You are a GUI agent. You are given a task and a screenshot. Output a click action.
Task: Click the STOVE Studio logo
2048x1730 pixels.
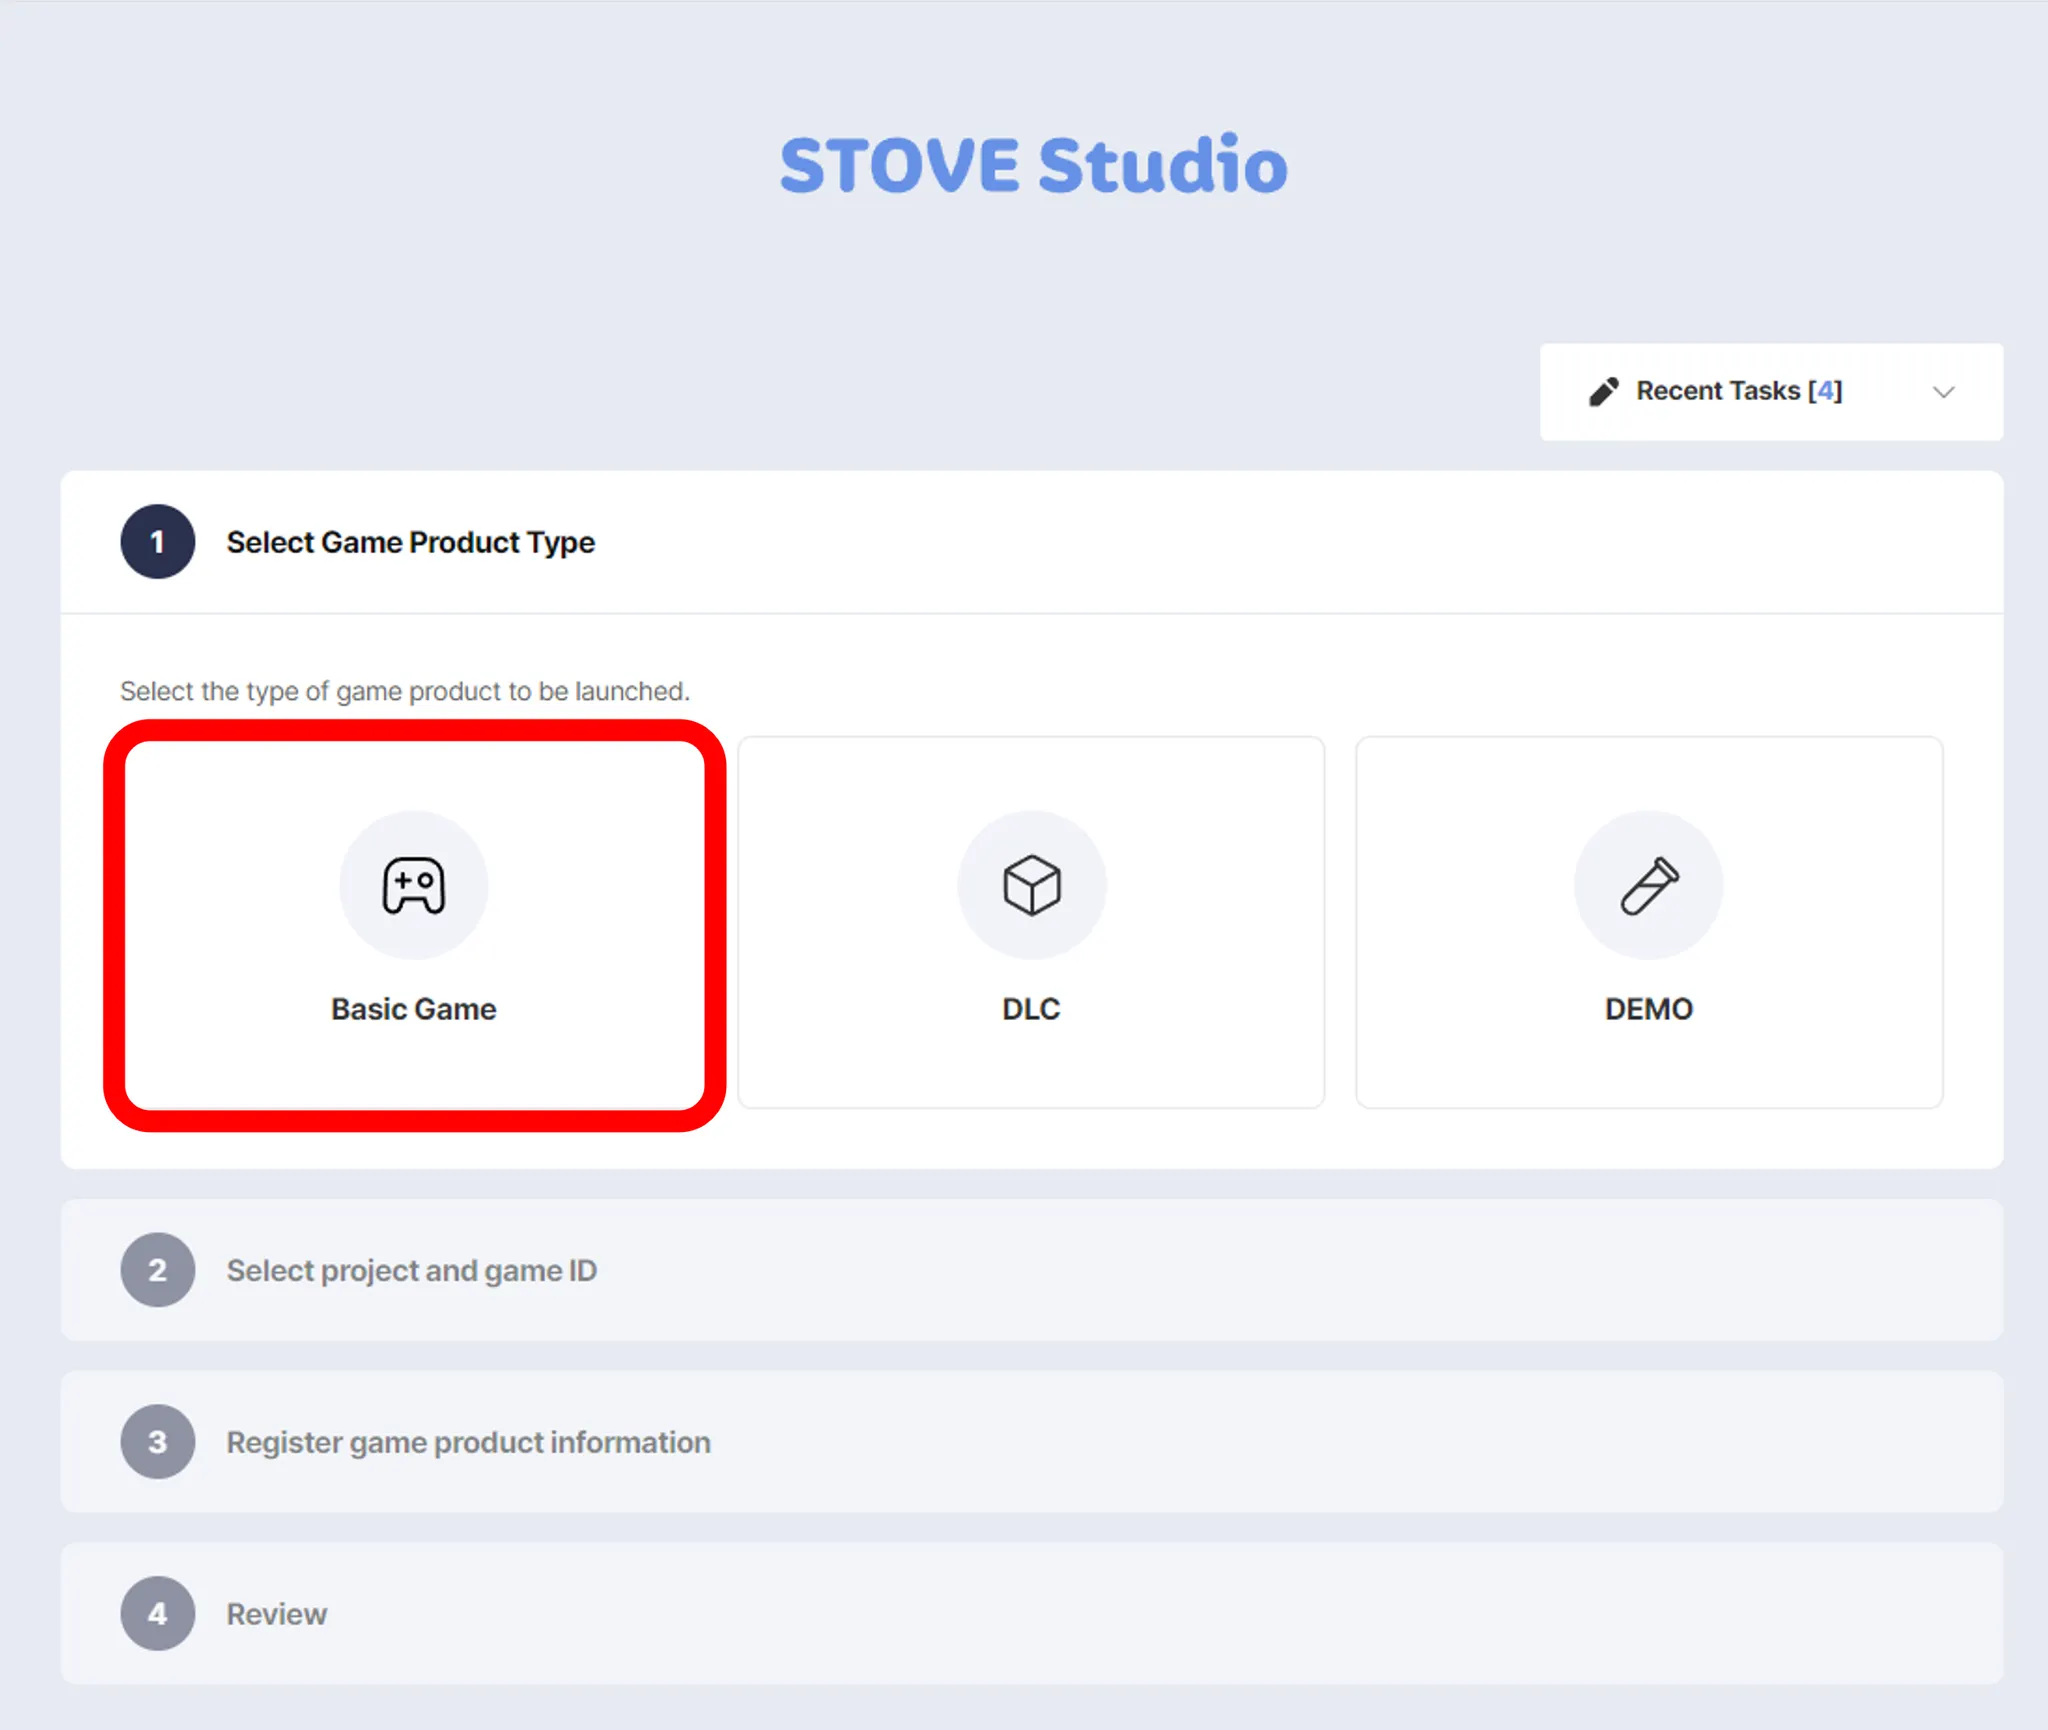[x=1033, y=165]
